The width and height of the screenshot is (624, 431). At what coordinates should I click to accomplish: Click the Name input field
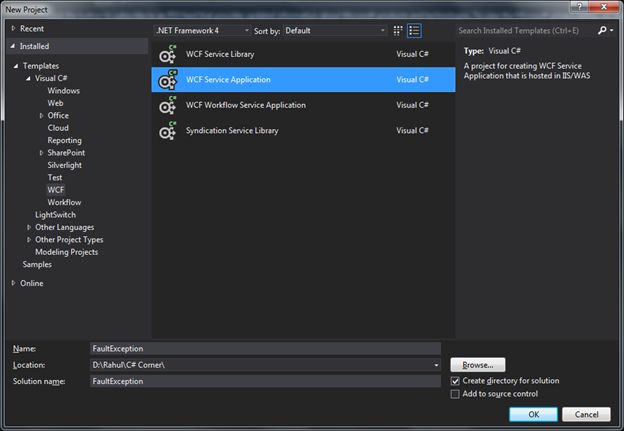pyautogui.click(x=265, y=349)
